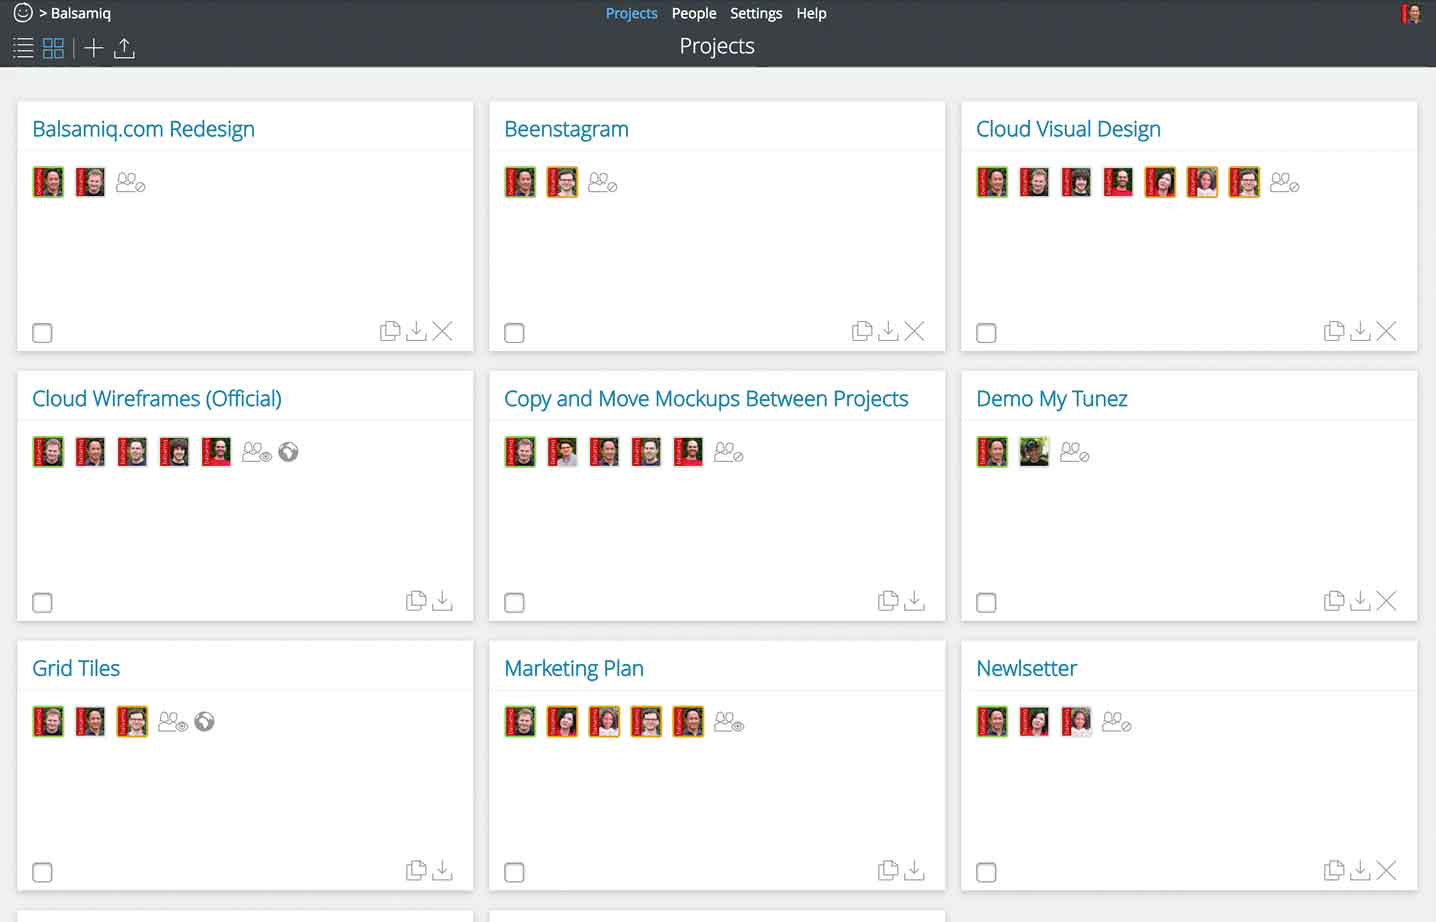Click the Balsamiq smiley logo
This screenshot has height=922, width=1436.
coord(23,13)
